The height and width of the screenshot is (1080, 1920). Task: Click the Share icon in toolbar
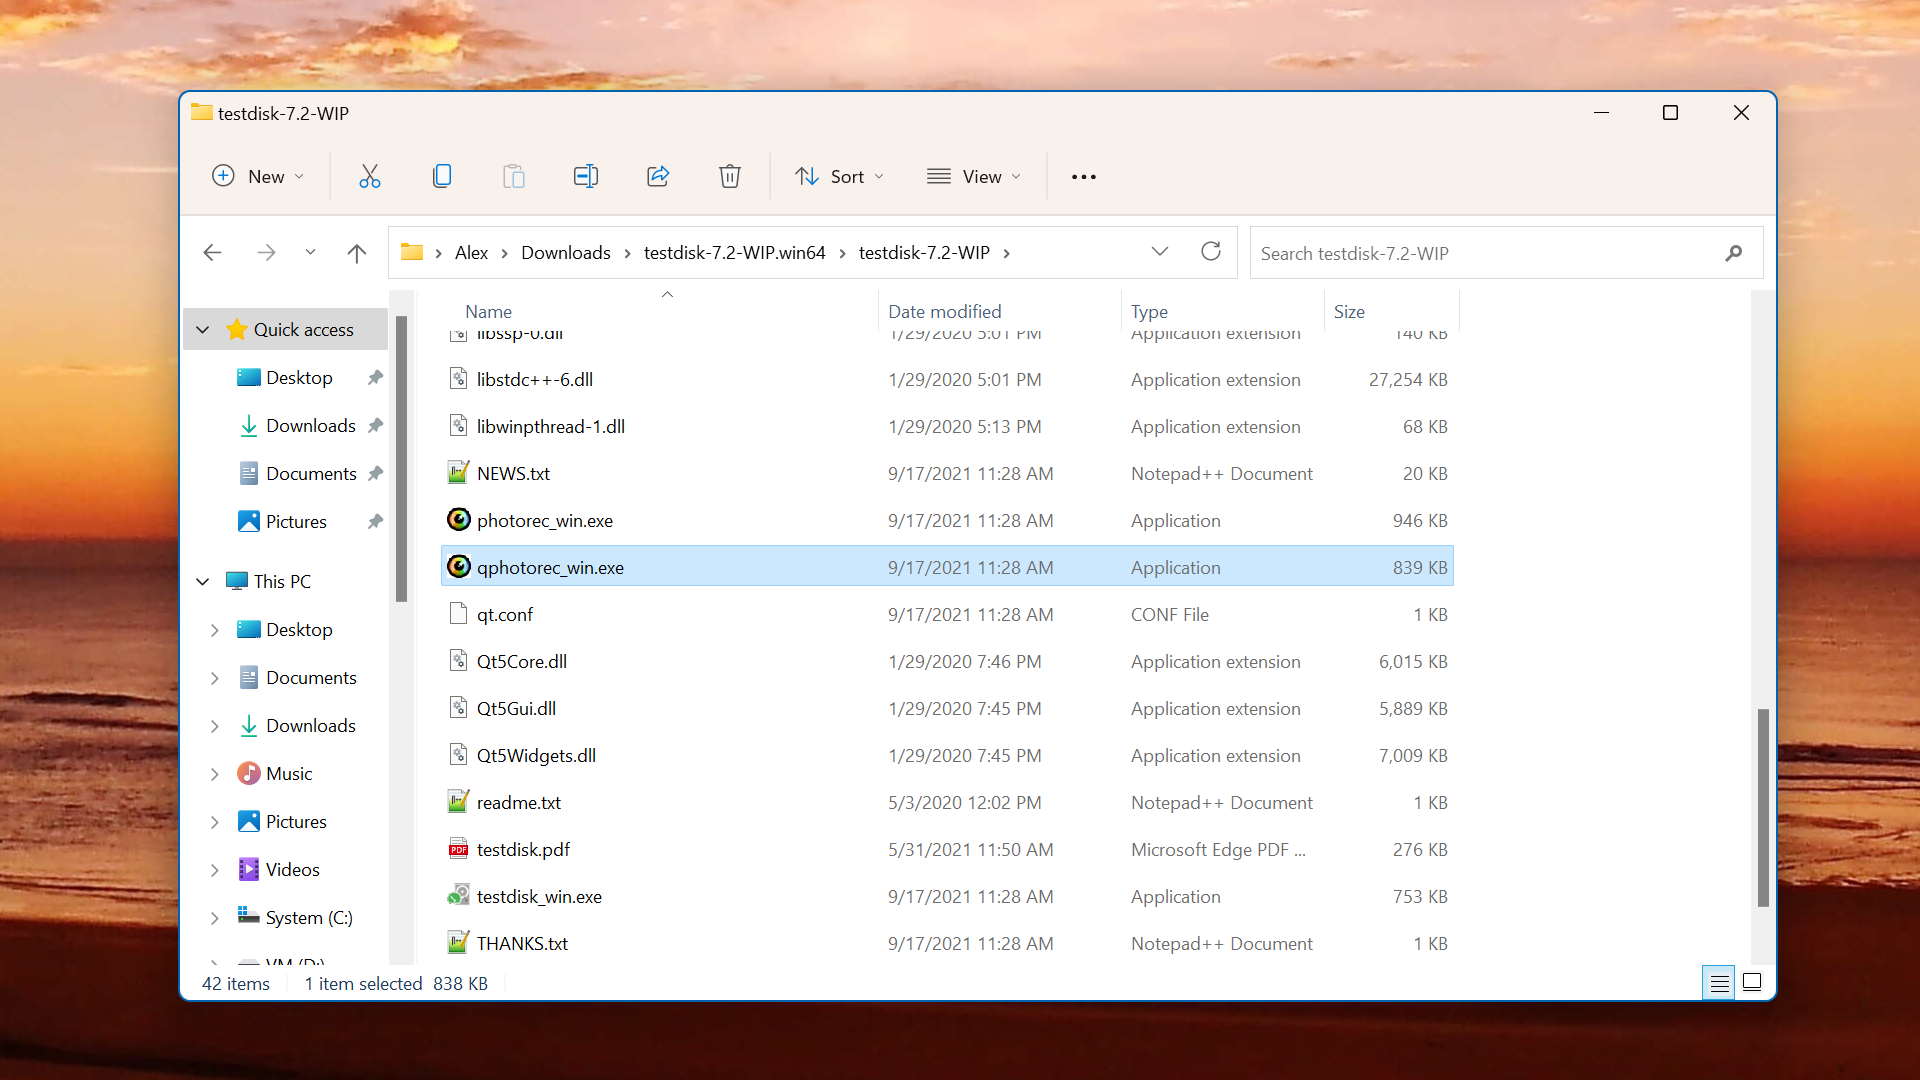tap(658, 177)
